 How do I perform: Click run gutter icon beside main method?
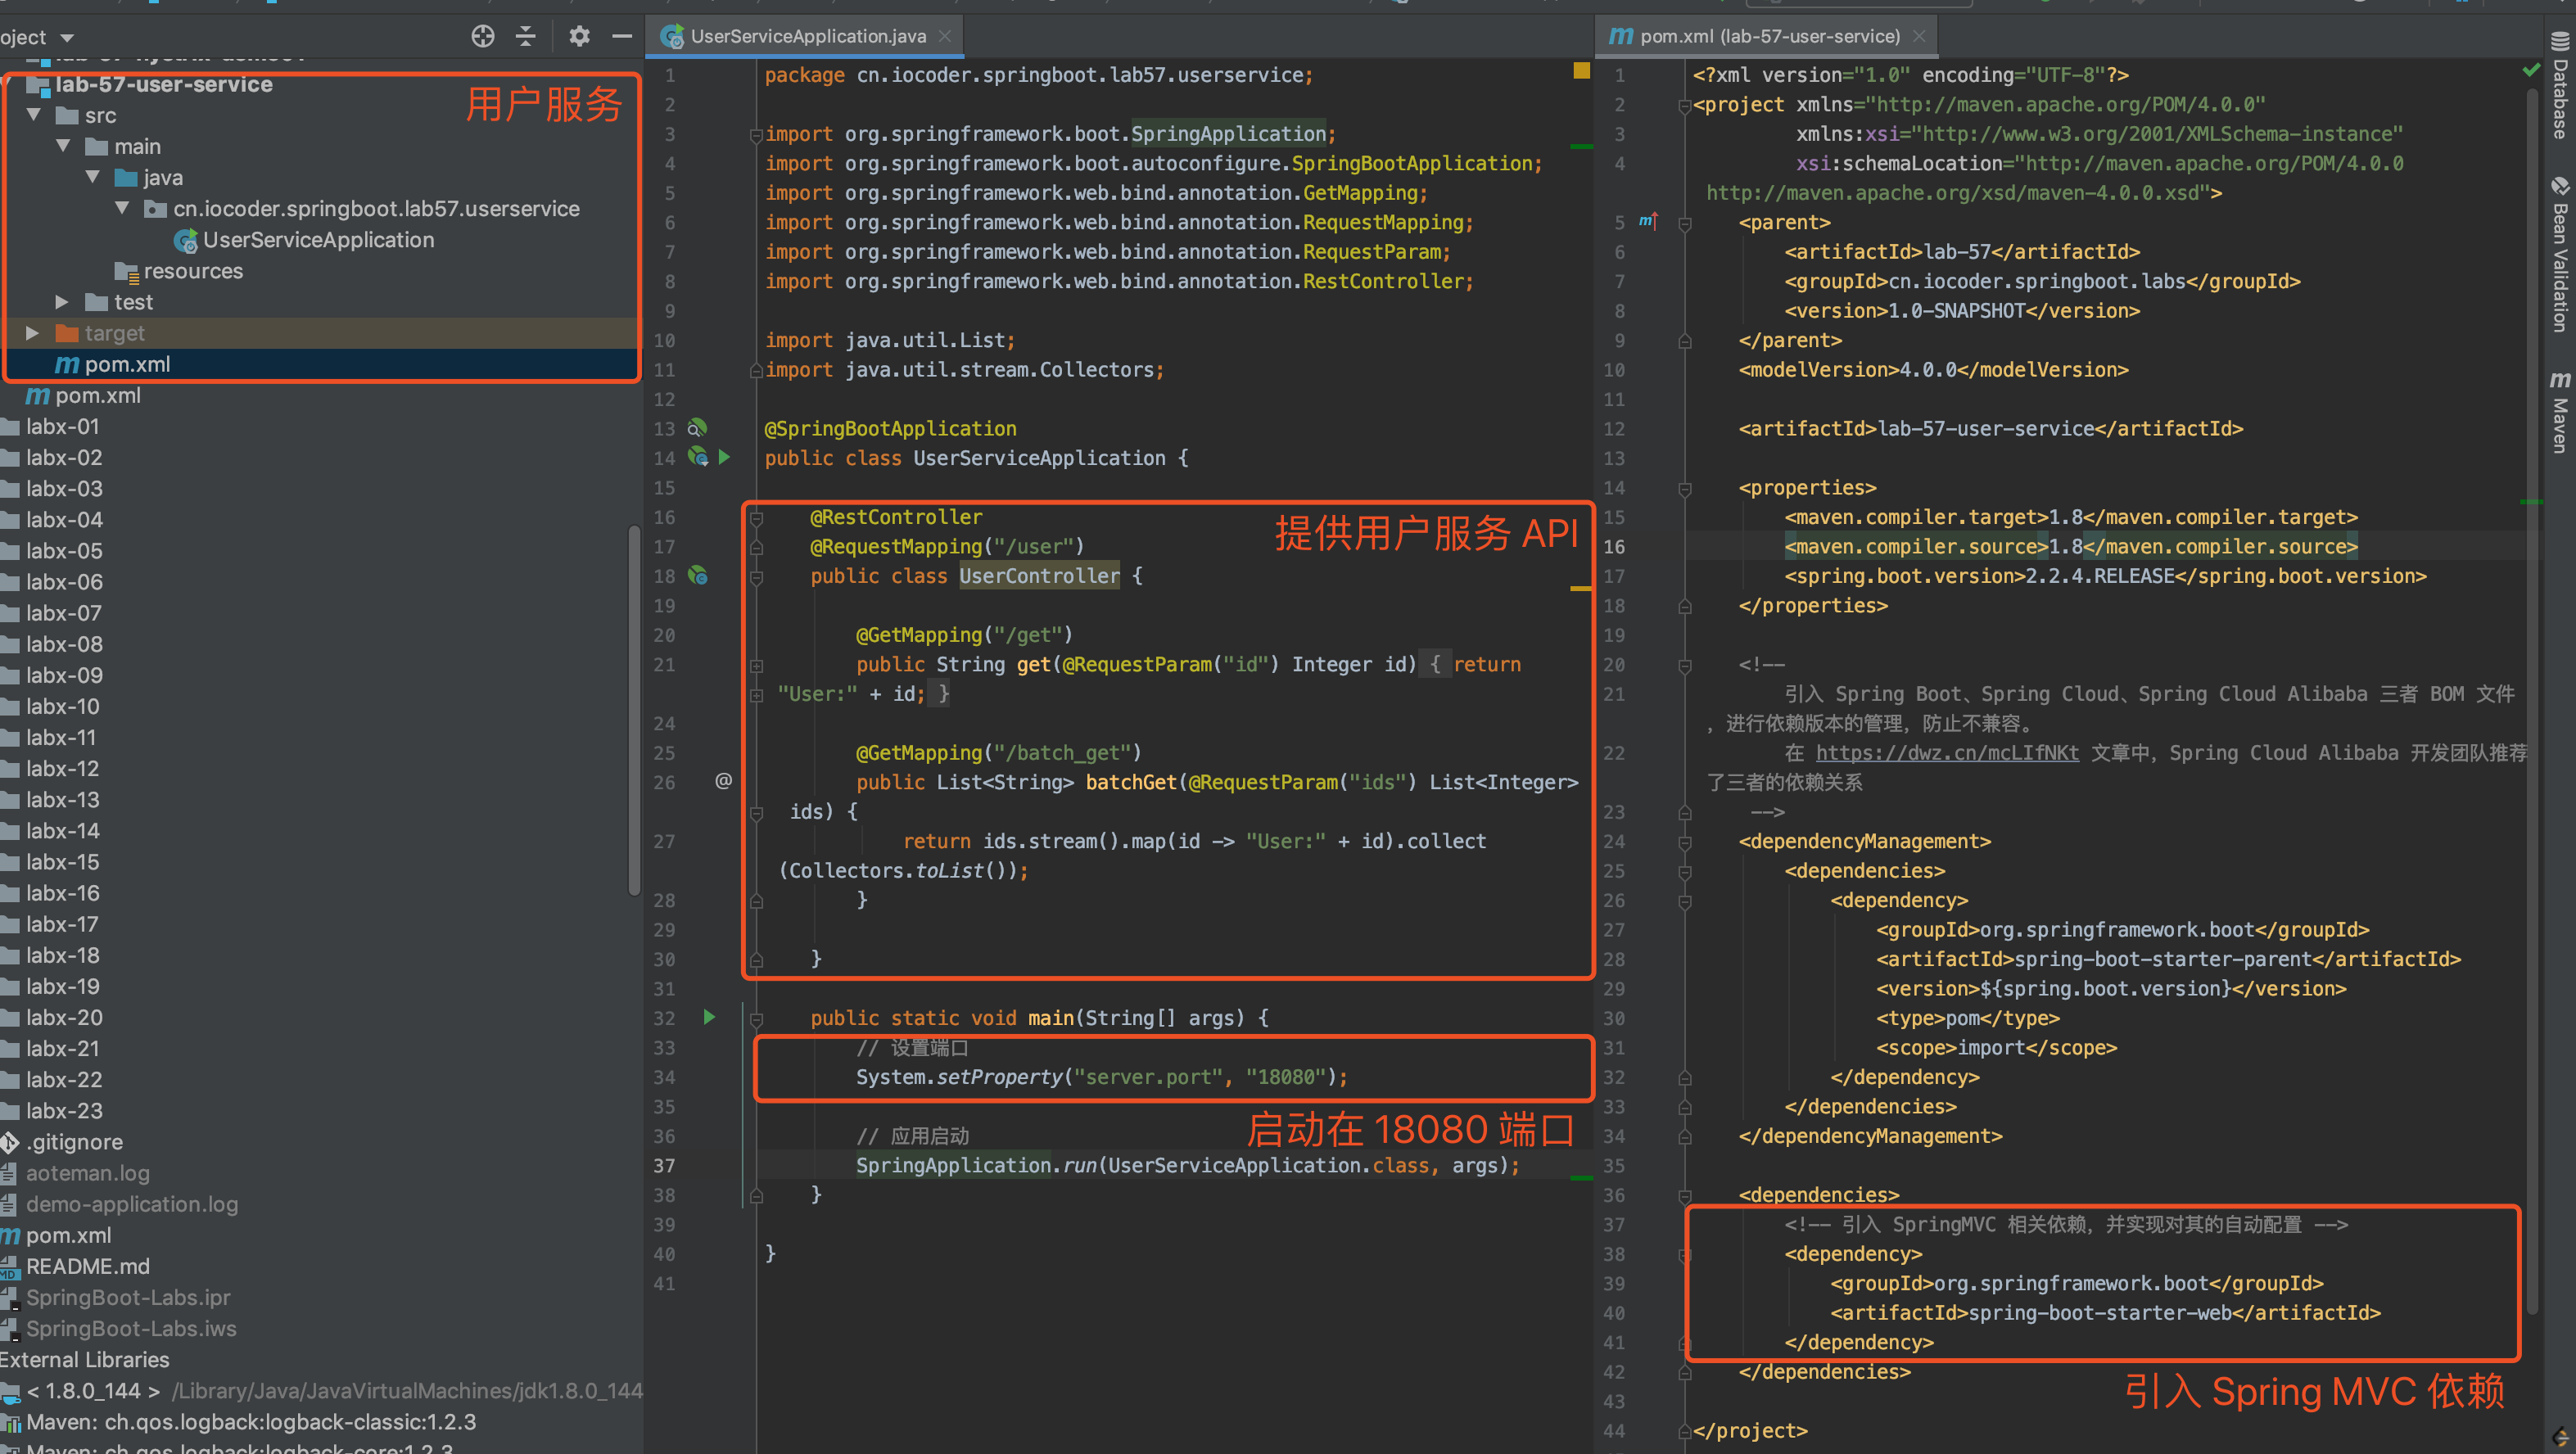click(709, 1017)
